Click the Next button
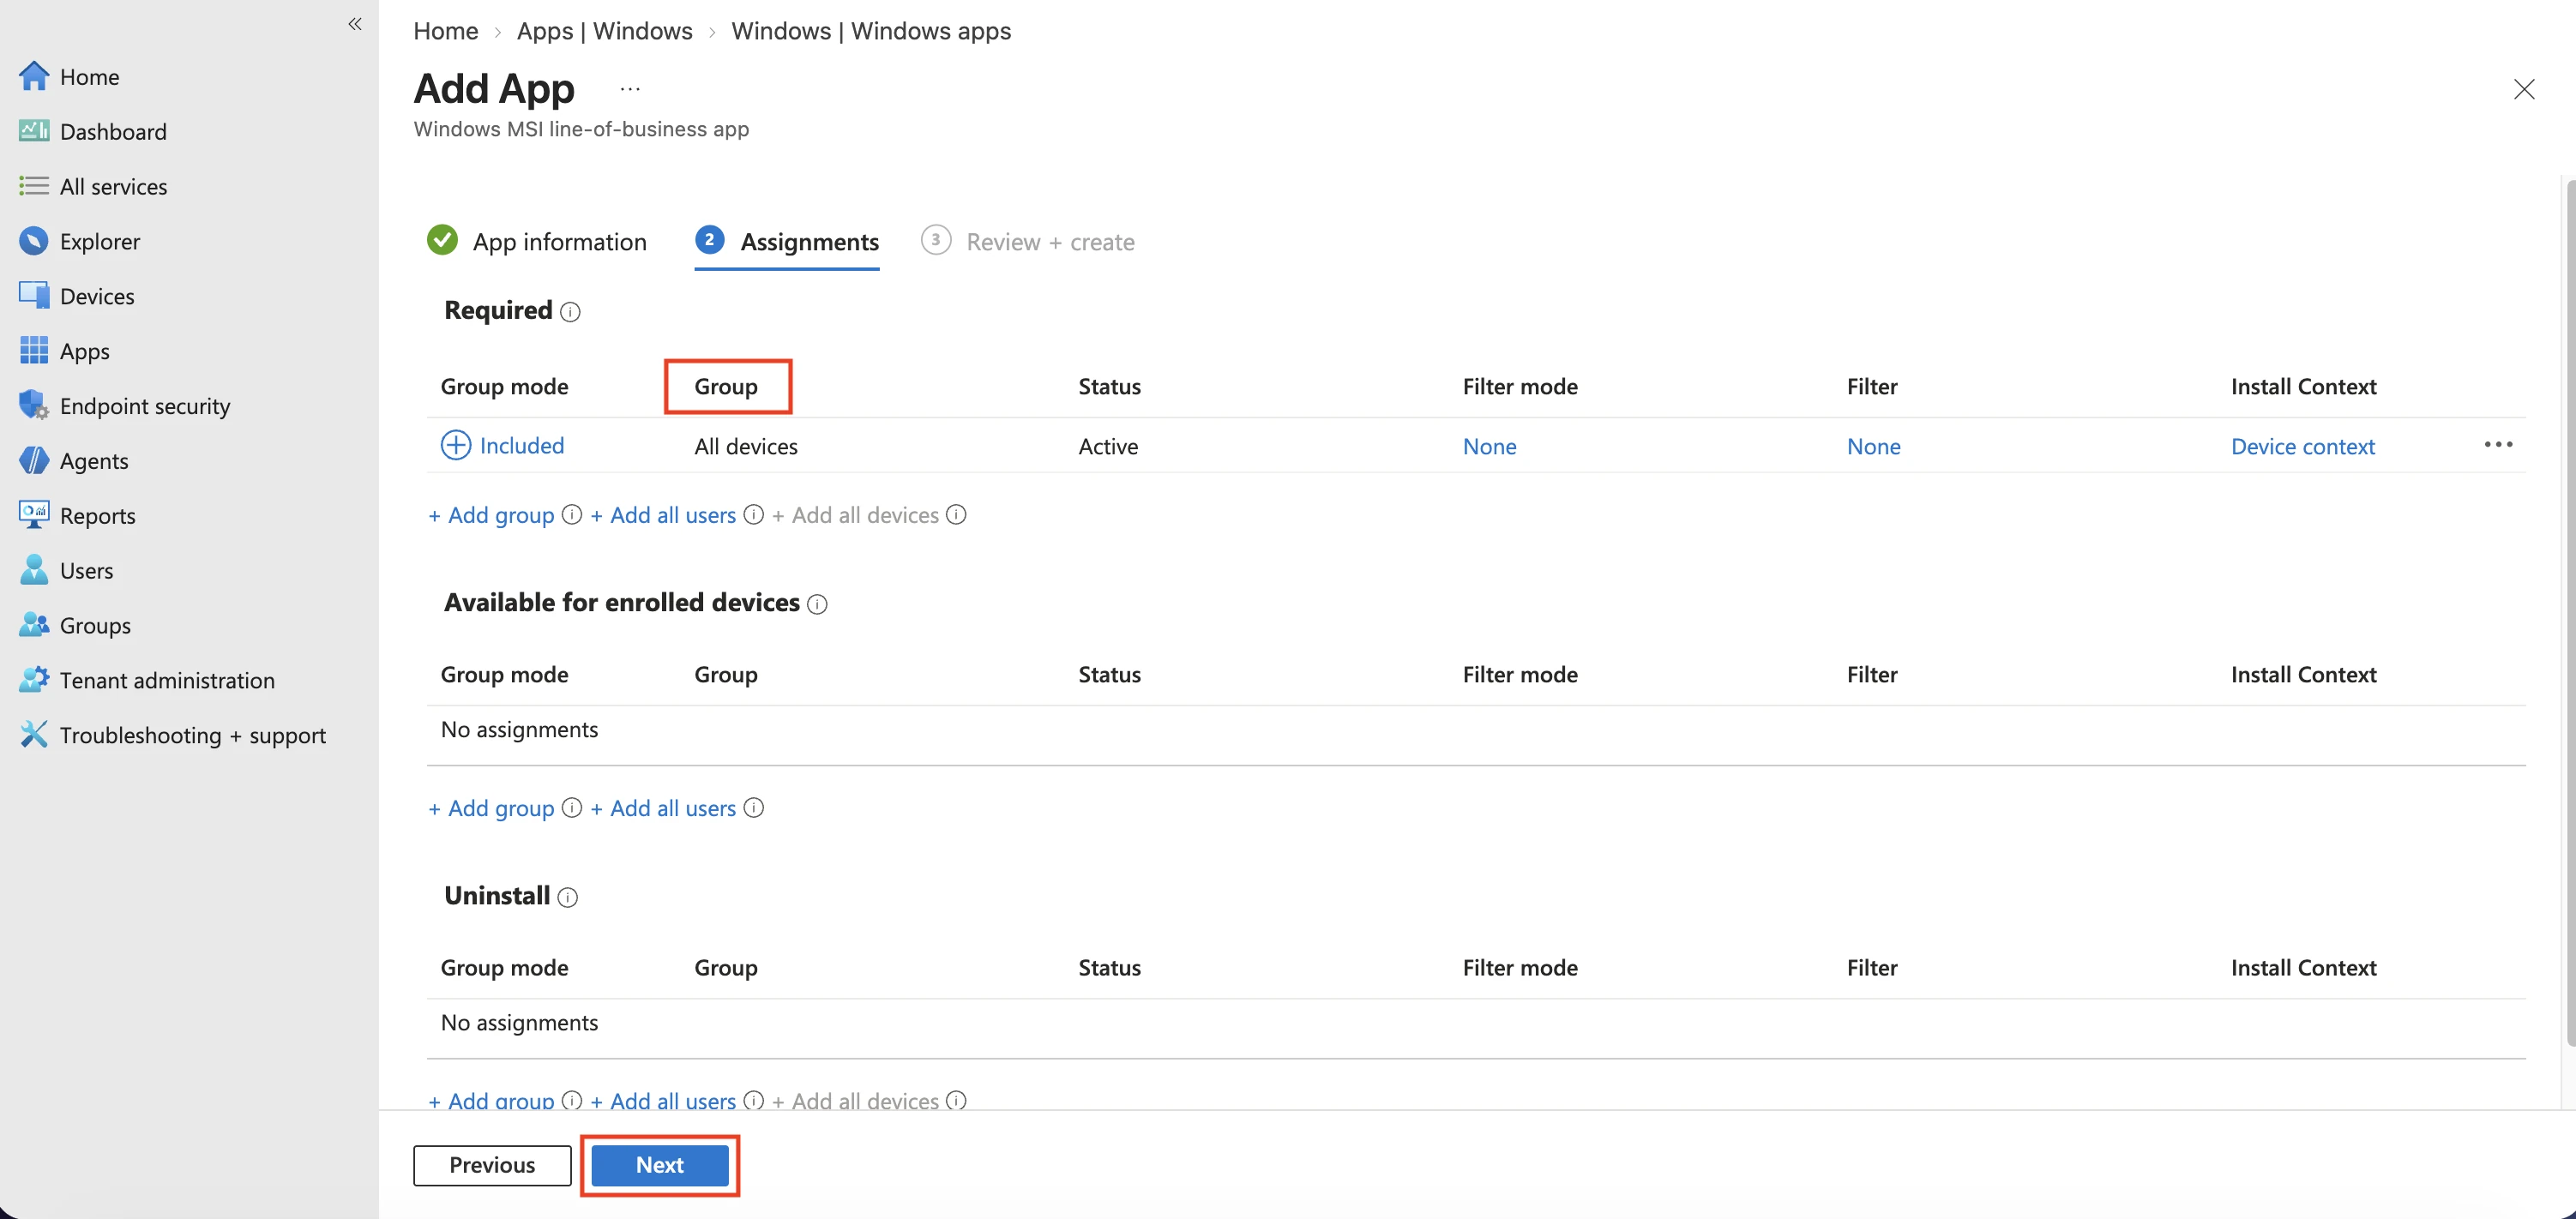 coord(660,1165)
